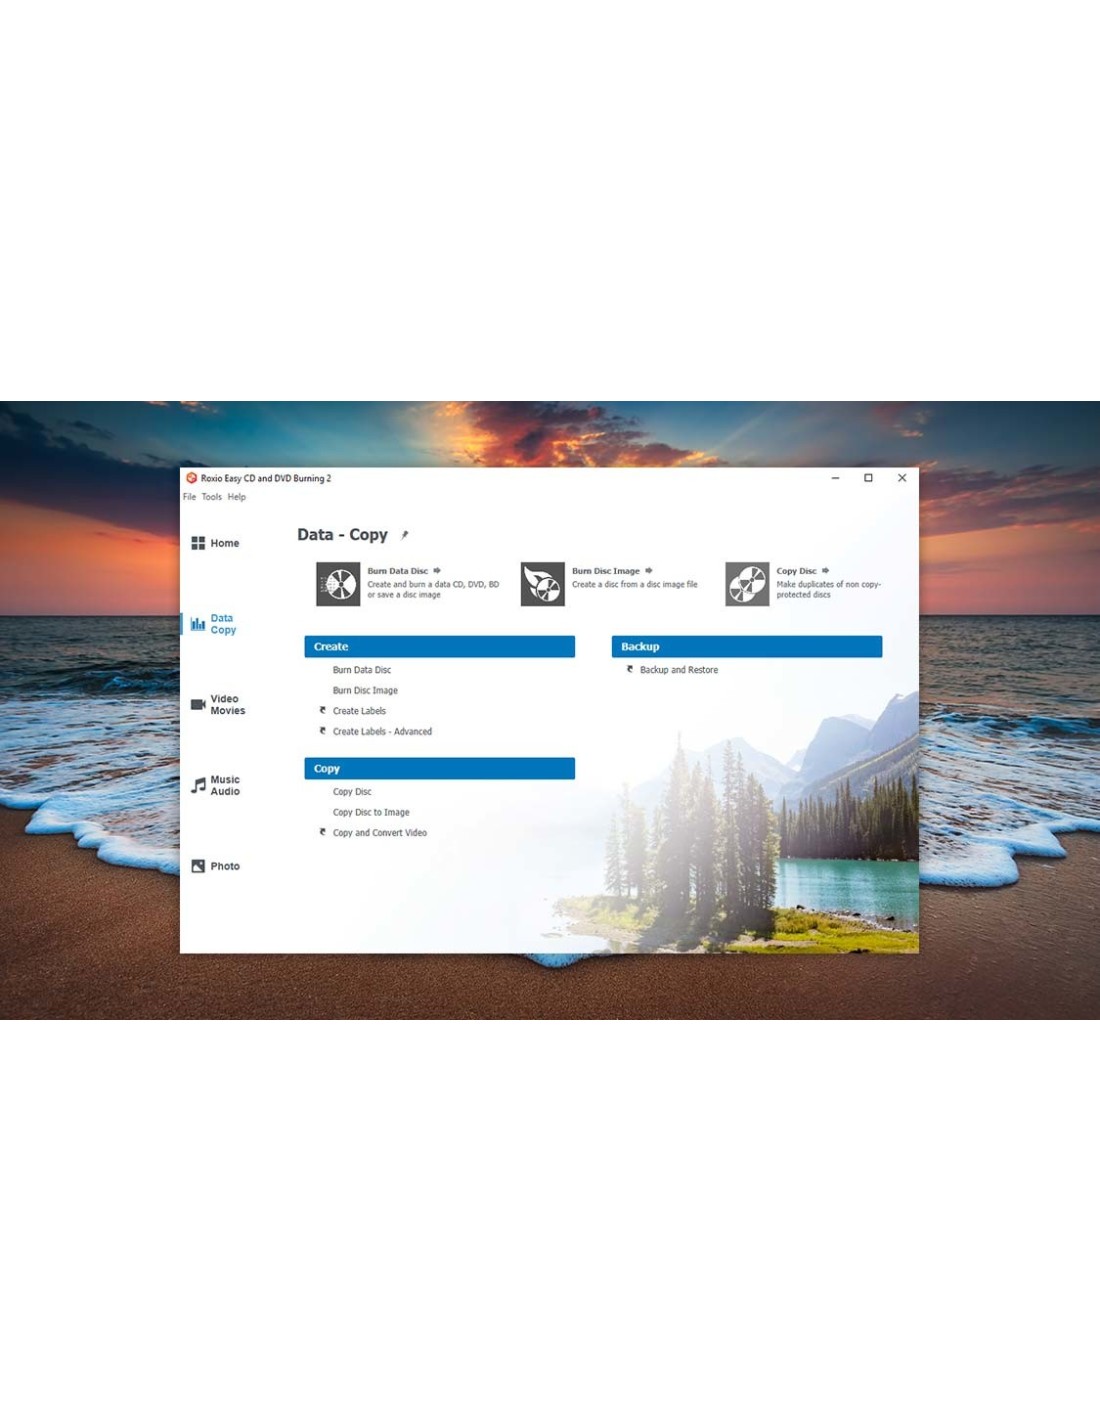The height and width of the screenshot is (1422, 1100).
Task: Maximize the Roxio window
Action: (868, 478)
